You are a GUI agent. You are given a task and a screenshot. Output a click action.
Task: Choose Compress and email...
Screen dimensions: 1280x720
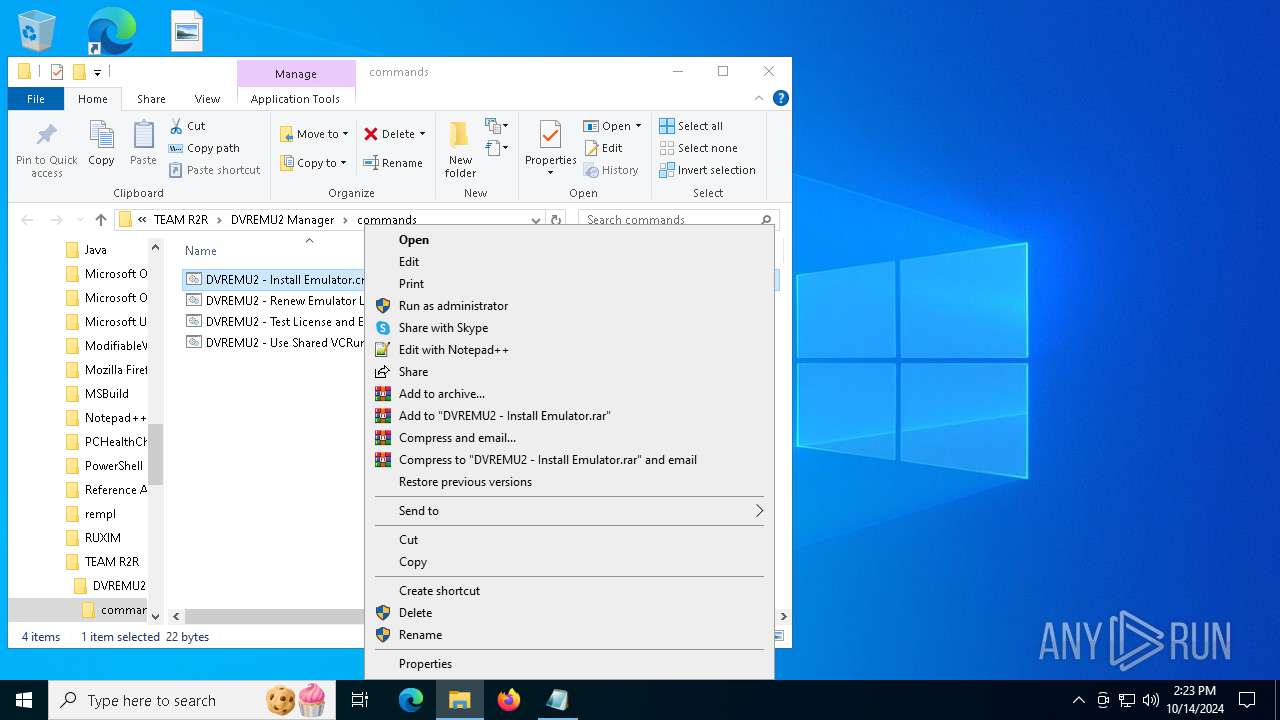[x=569, y=438]
